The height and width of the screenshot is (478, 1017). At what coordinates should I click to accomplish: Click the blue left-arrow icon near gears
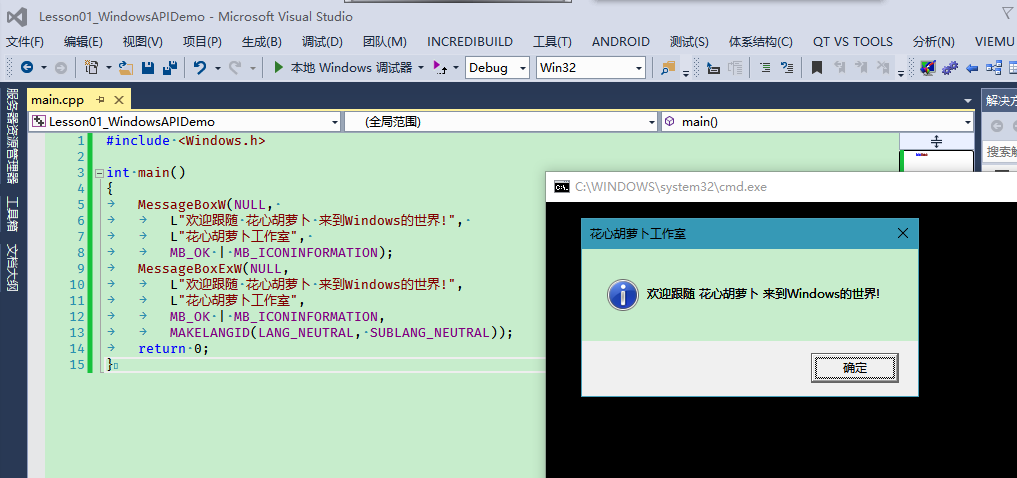(x=972, y=68)
